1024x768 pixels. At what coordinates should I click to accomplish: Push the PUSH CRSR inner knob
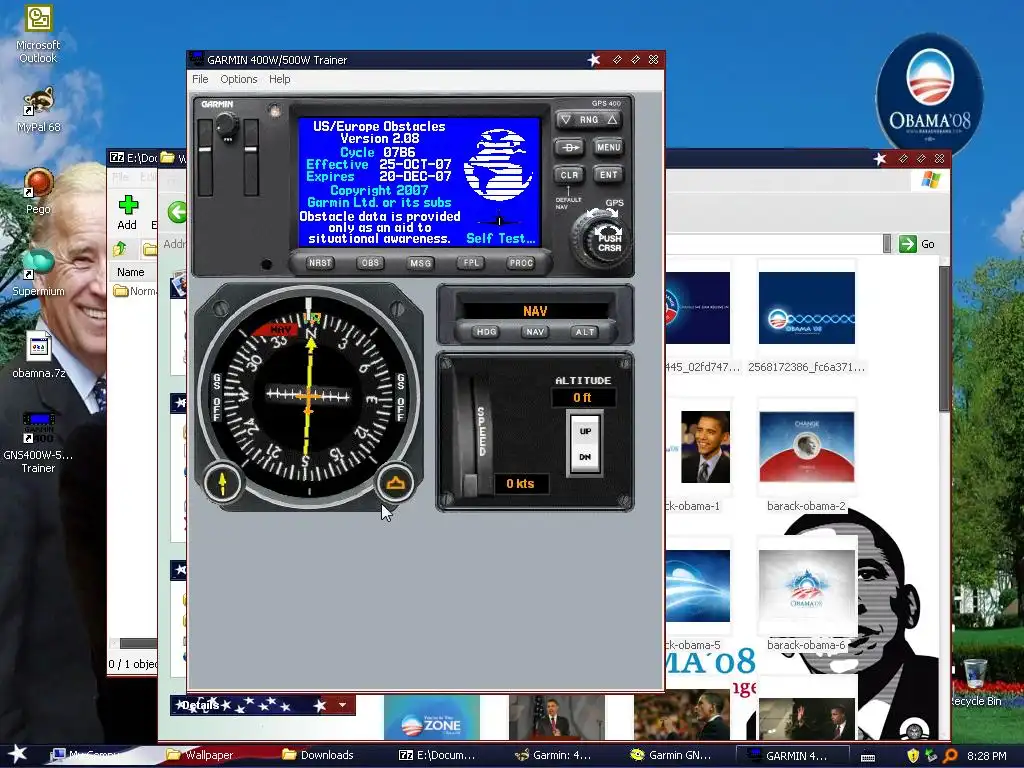pyautogui.click(x=607, y=242)
